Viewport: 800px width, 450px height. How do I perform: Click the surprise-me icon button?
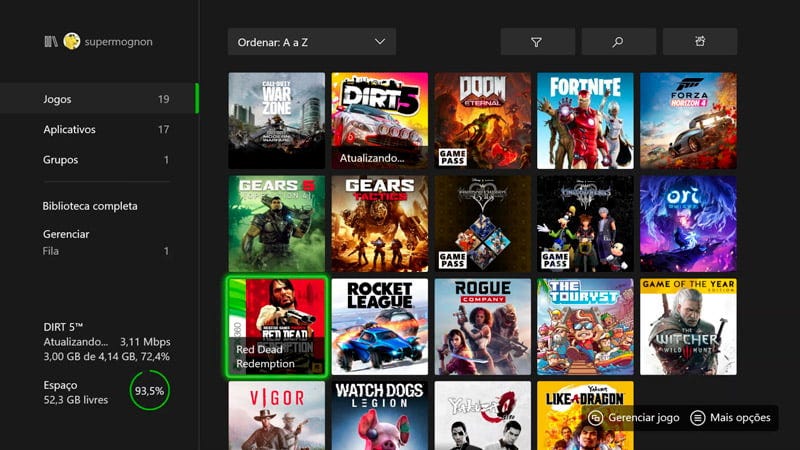[x=699, y=42]
